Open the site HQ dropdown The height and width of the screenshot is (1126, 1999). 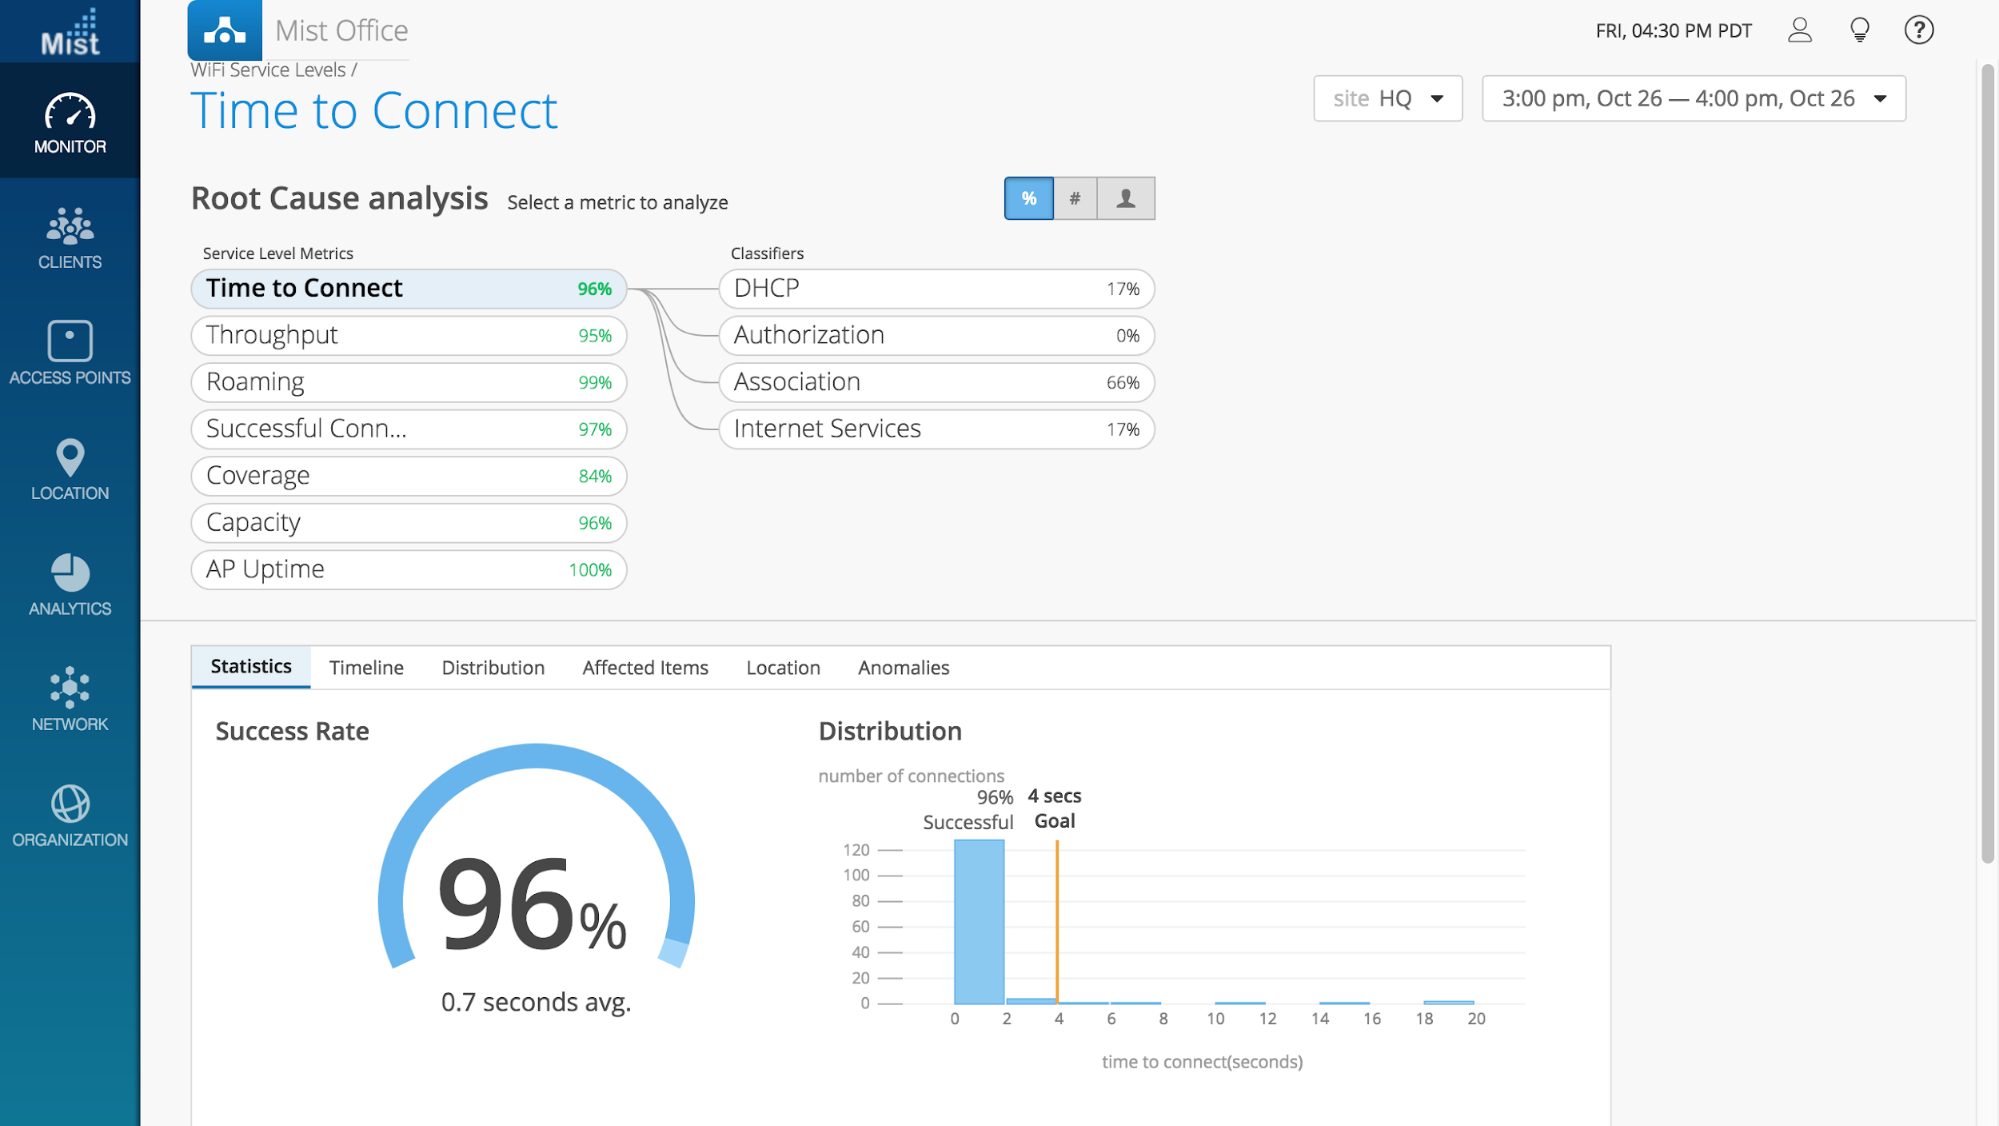click(x=1388, y=99)
